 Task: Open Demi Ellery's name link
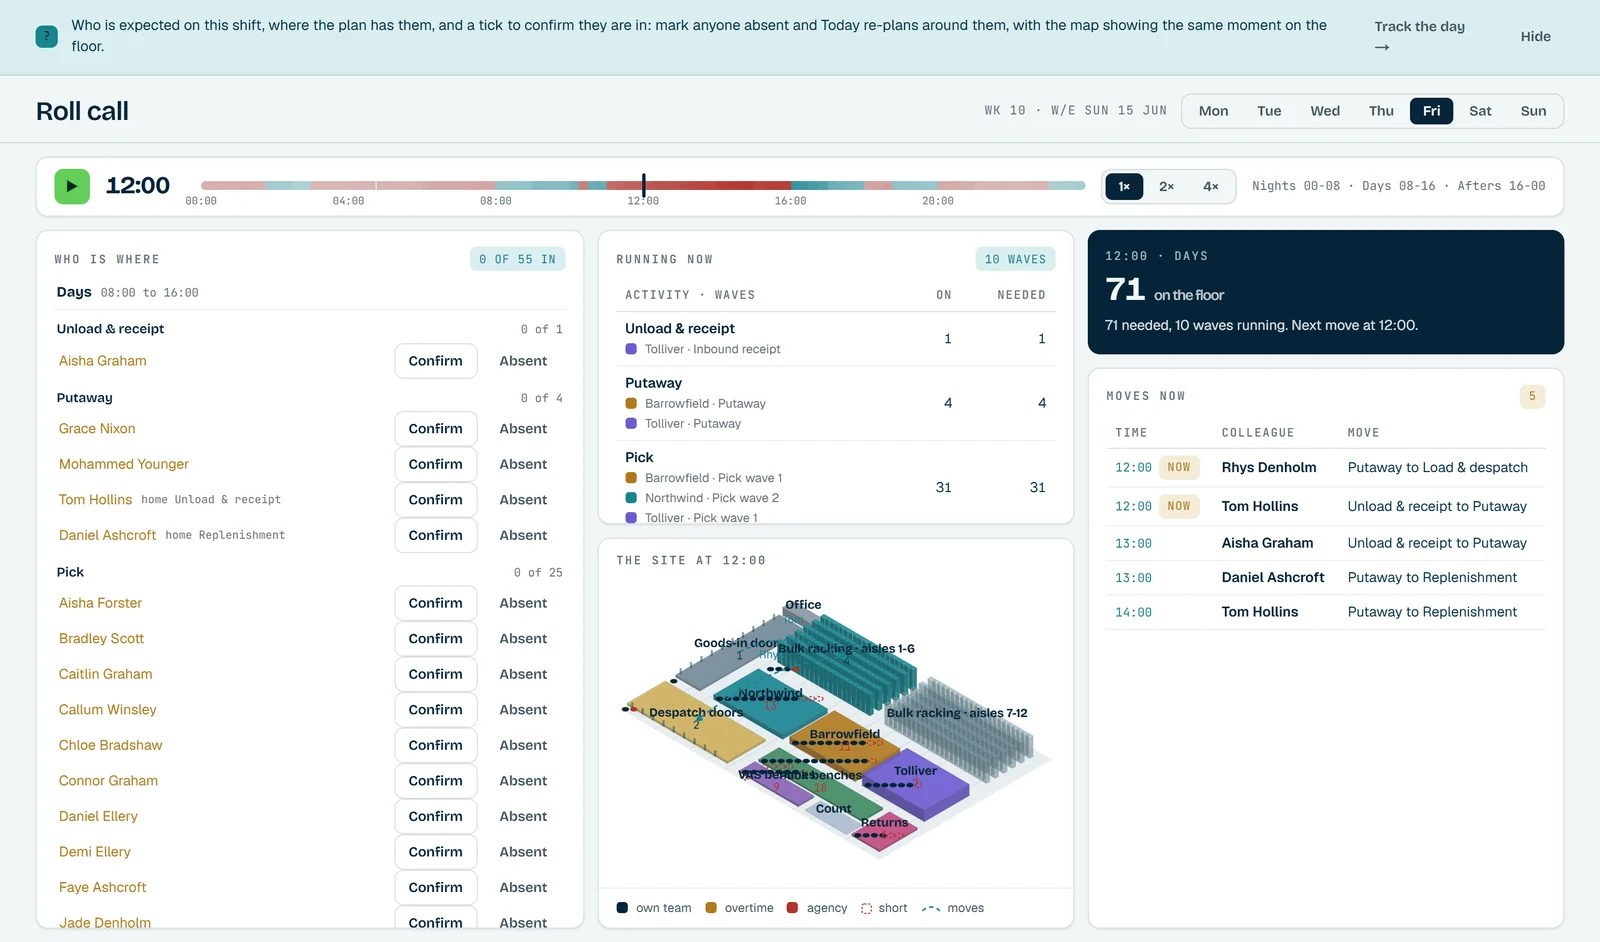[x=95, y=852]
